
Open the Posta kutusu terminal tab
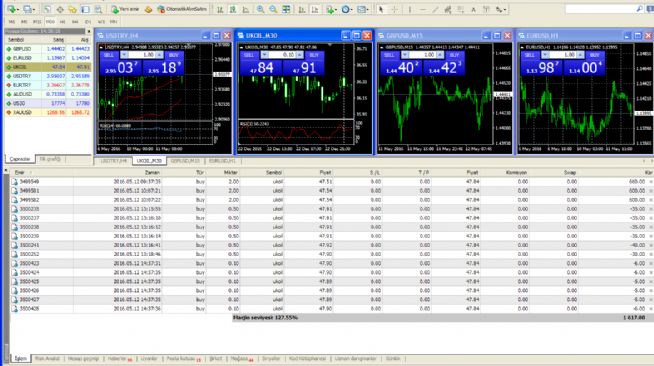point(184,358)
